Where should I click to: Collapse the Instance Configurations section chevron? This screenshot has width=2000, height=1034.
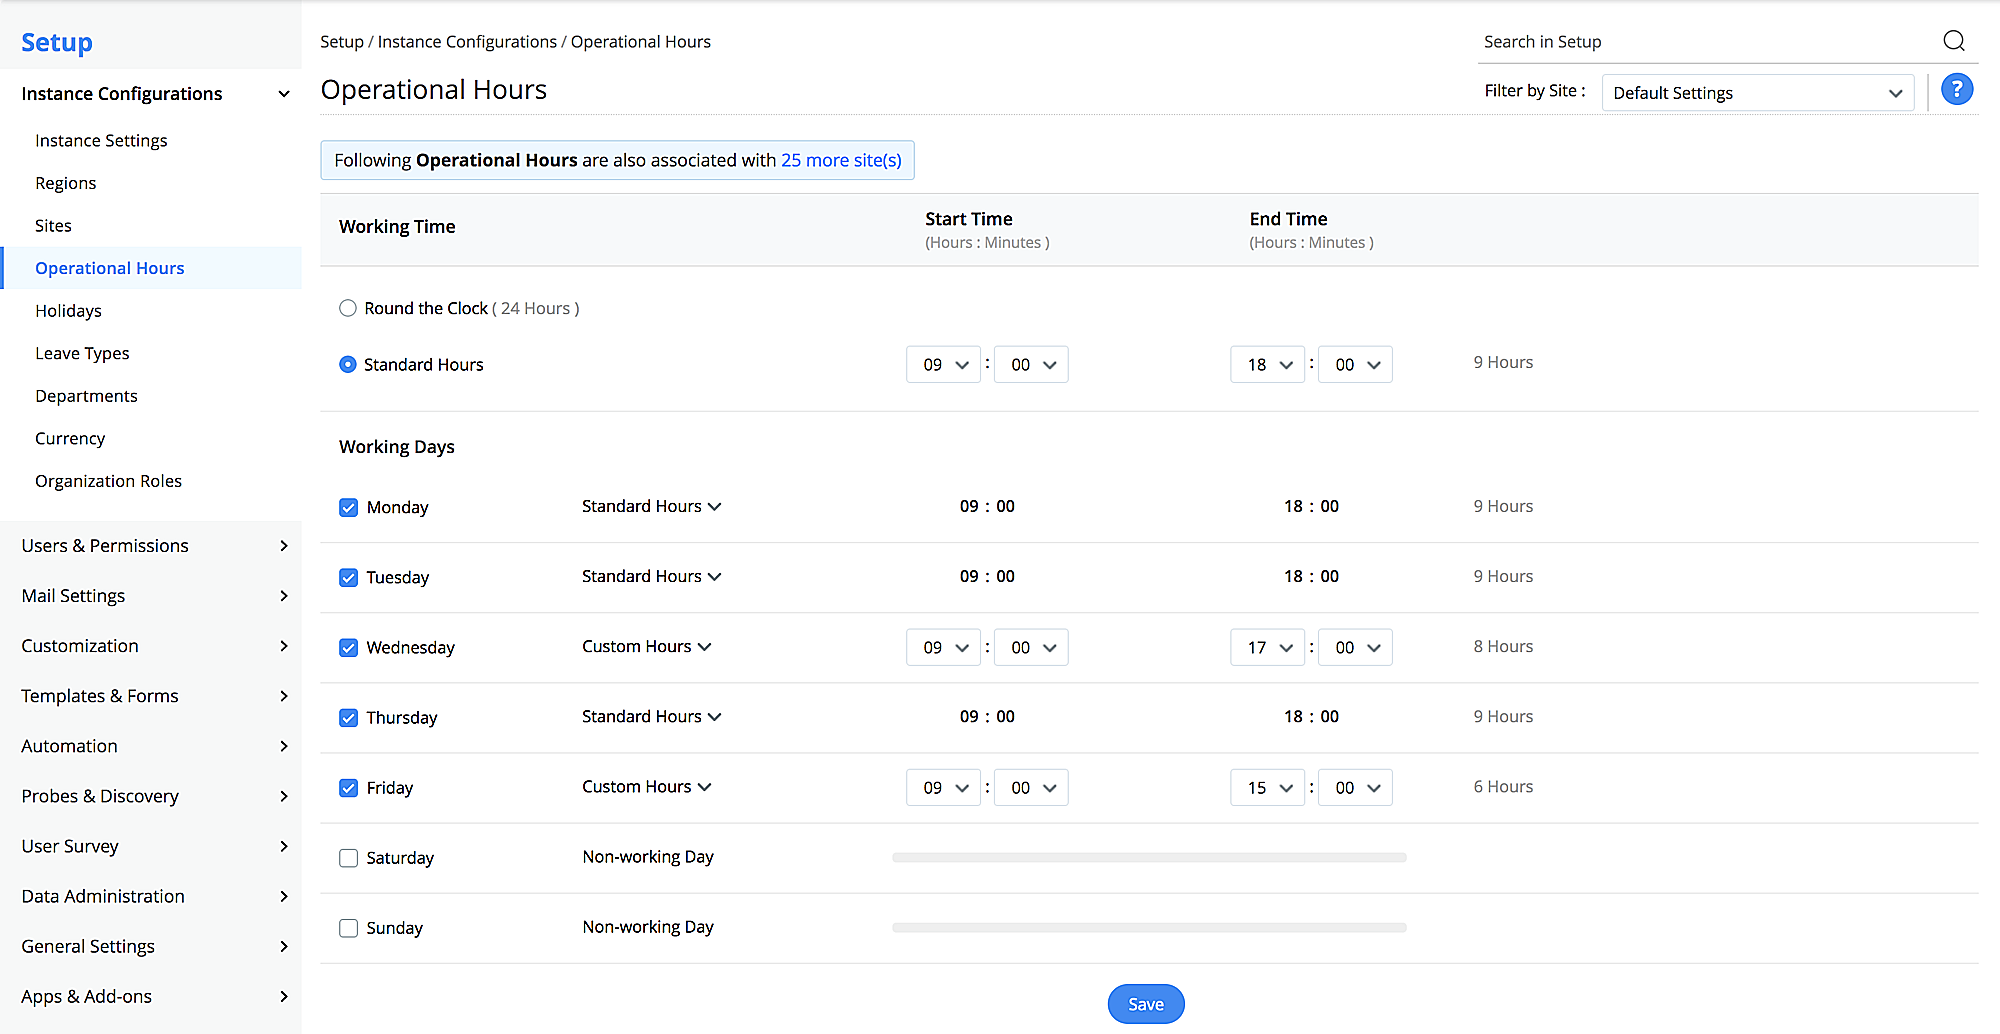(x=284, y=94)
